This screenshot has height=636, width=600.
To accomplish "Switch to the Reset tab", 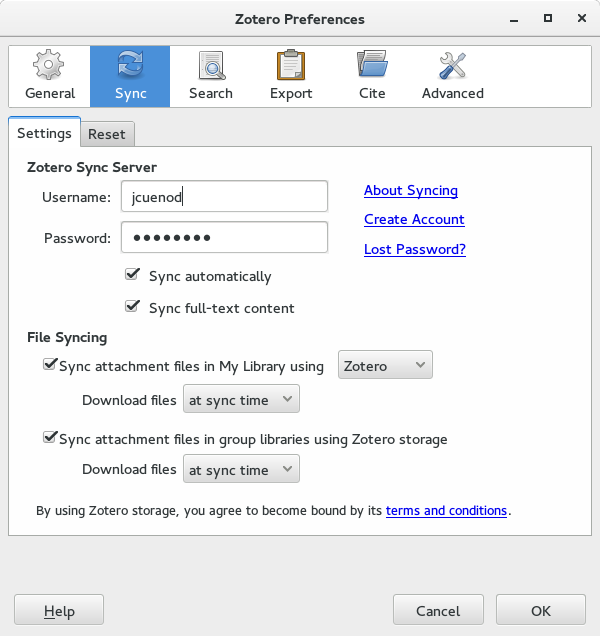I will pyautogui.click(x=107, y=134).
